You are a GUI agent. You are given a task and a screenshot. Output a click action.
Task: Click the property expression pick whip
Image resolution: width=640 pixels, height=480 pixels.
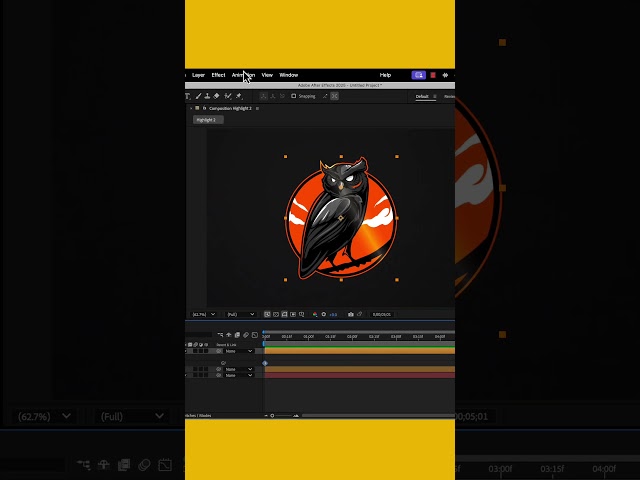pyautogui.click(x=223, y=363)
